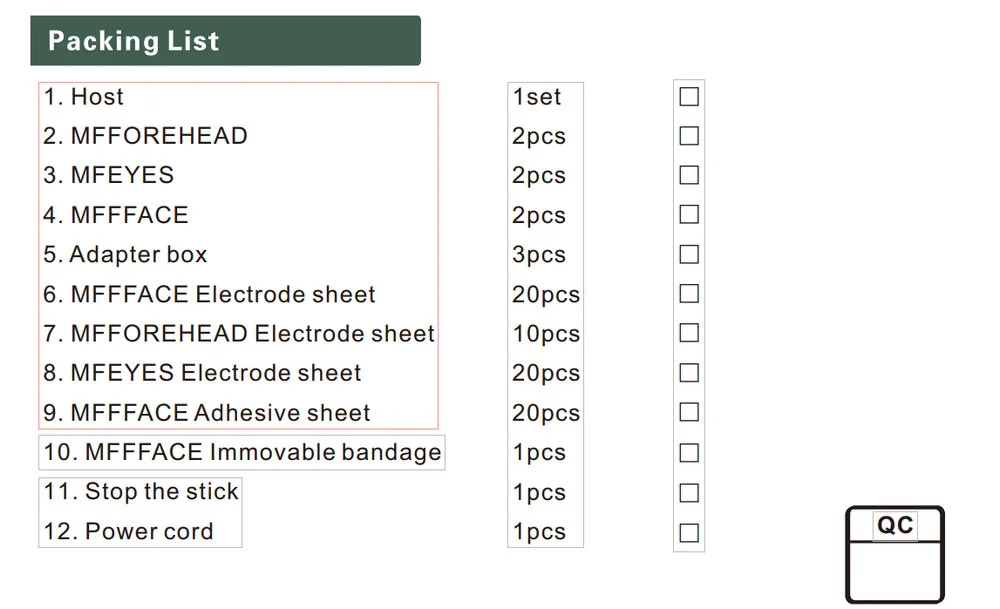Click '10. MFFFACE Immovable bandage' text

click(x=242, y=452)
